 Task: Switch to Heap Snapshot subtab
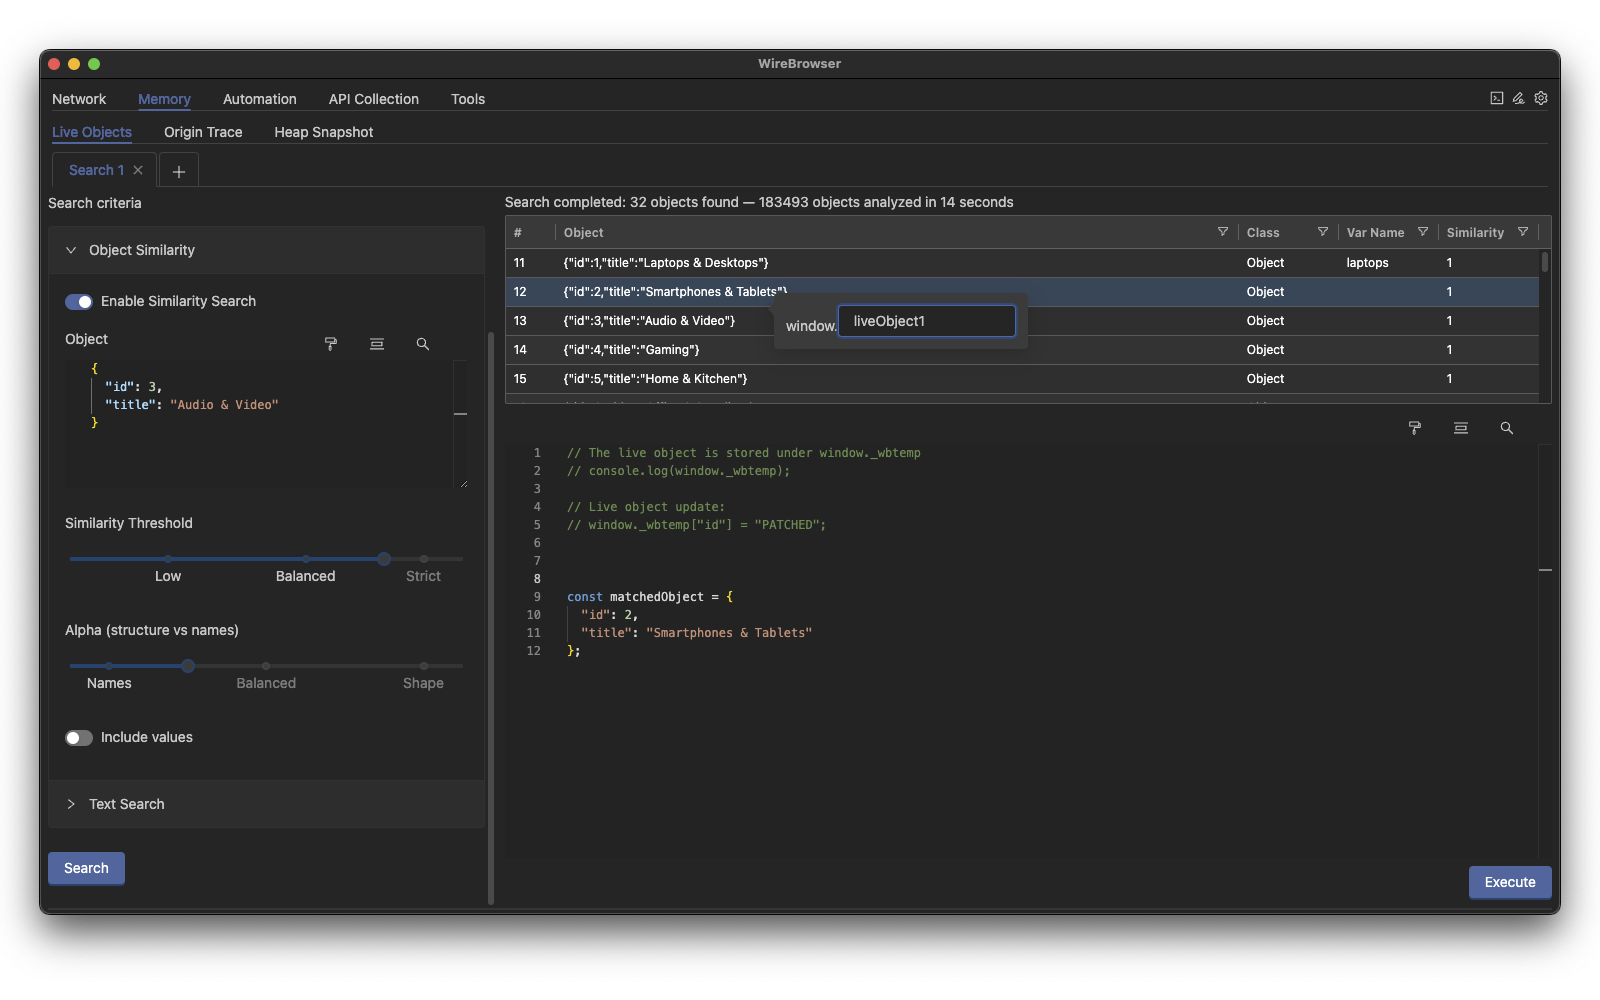click(x=324, y=132)
